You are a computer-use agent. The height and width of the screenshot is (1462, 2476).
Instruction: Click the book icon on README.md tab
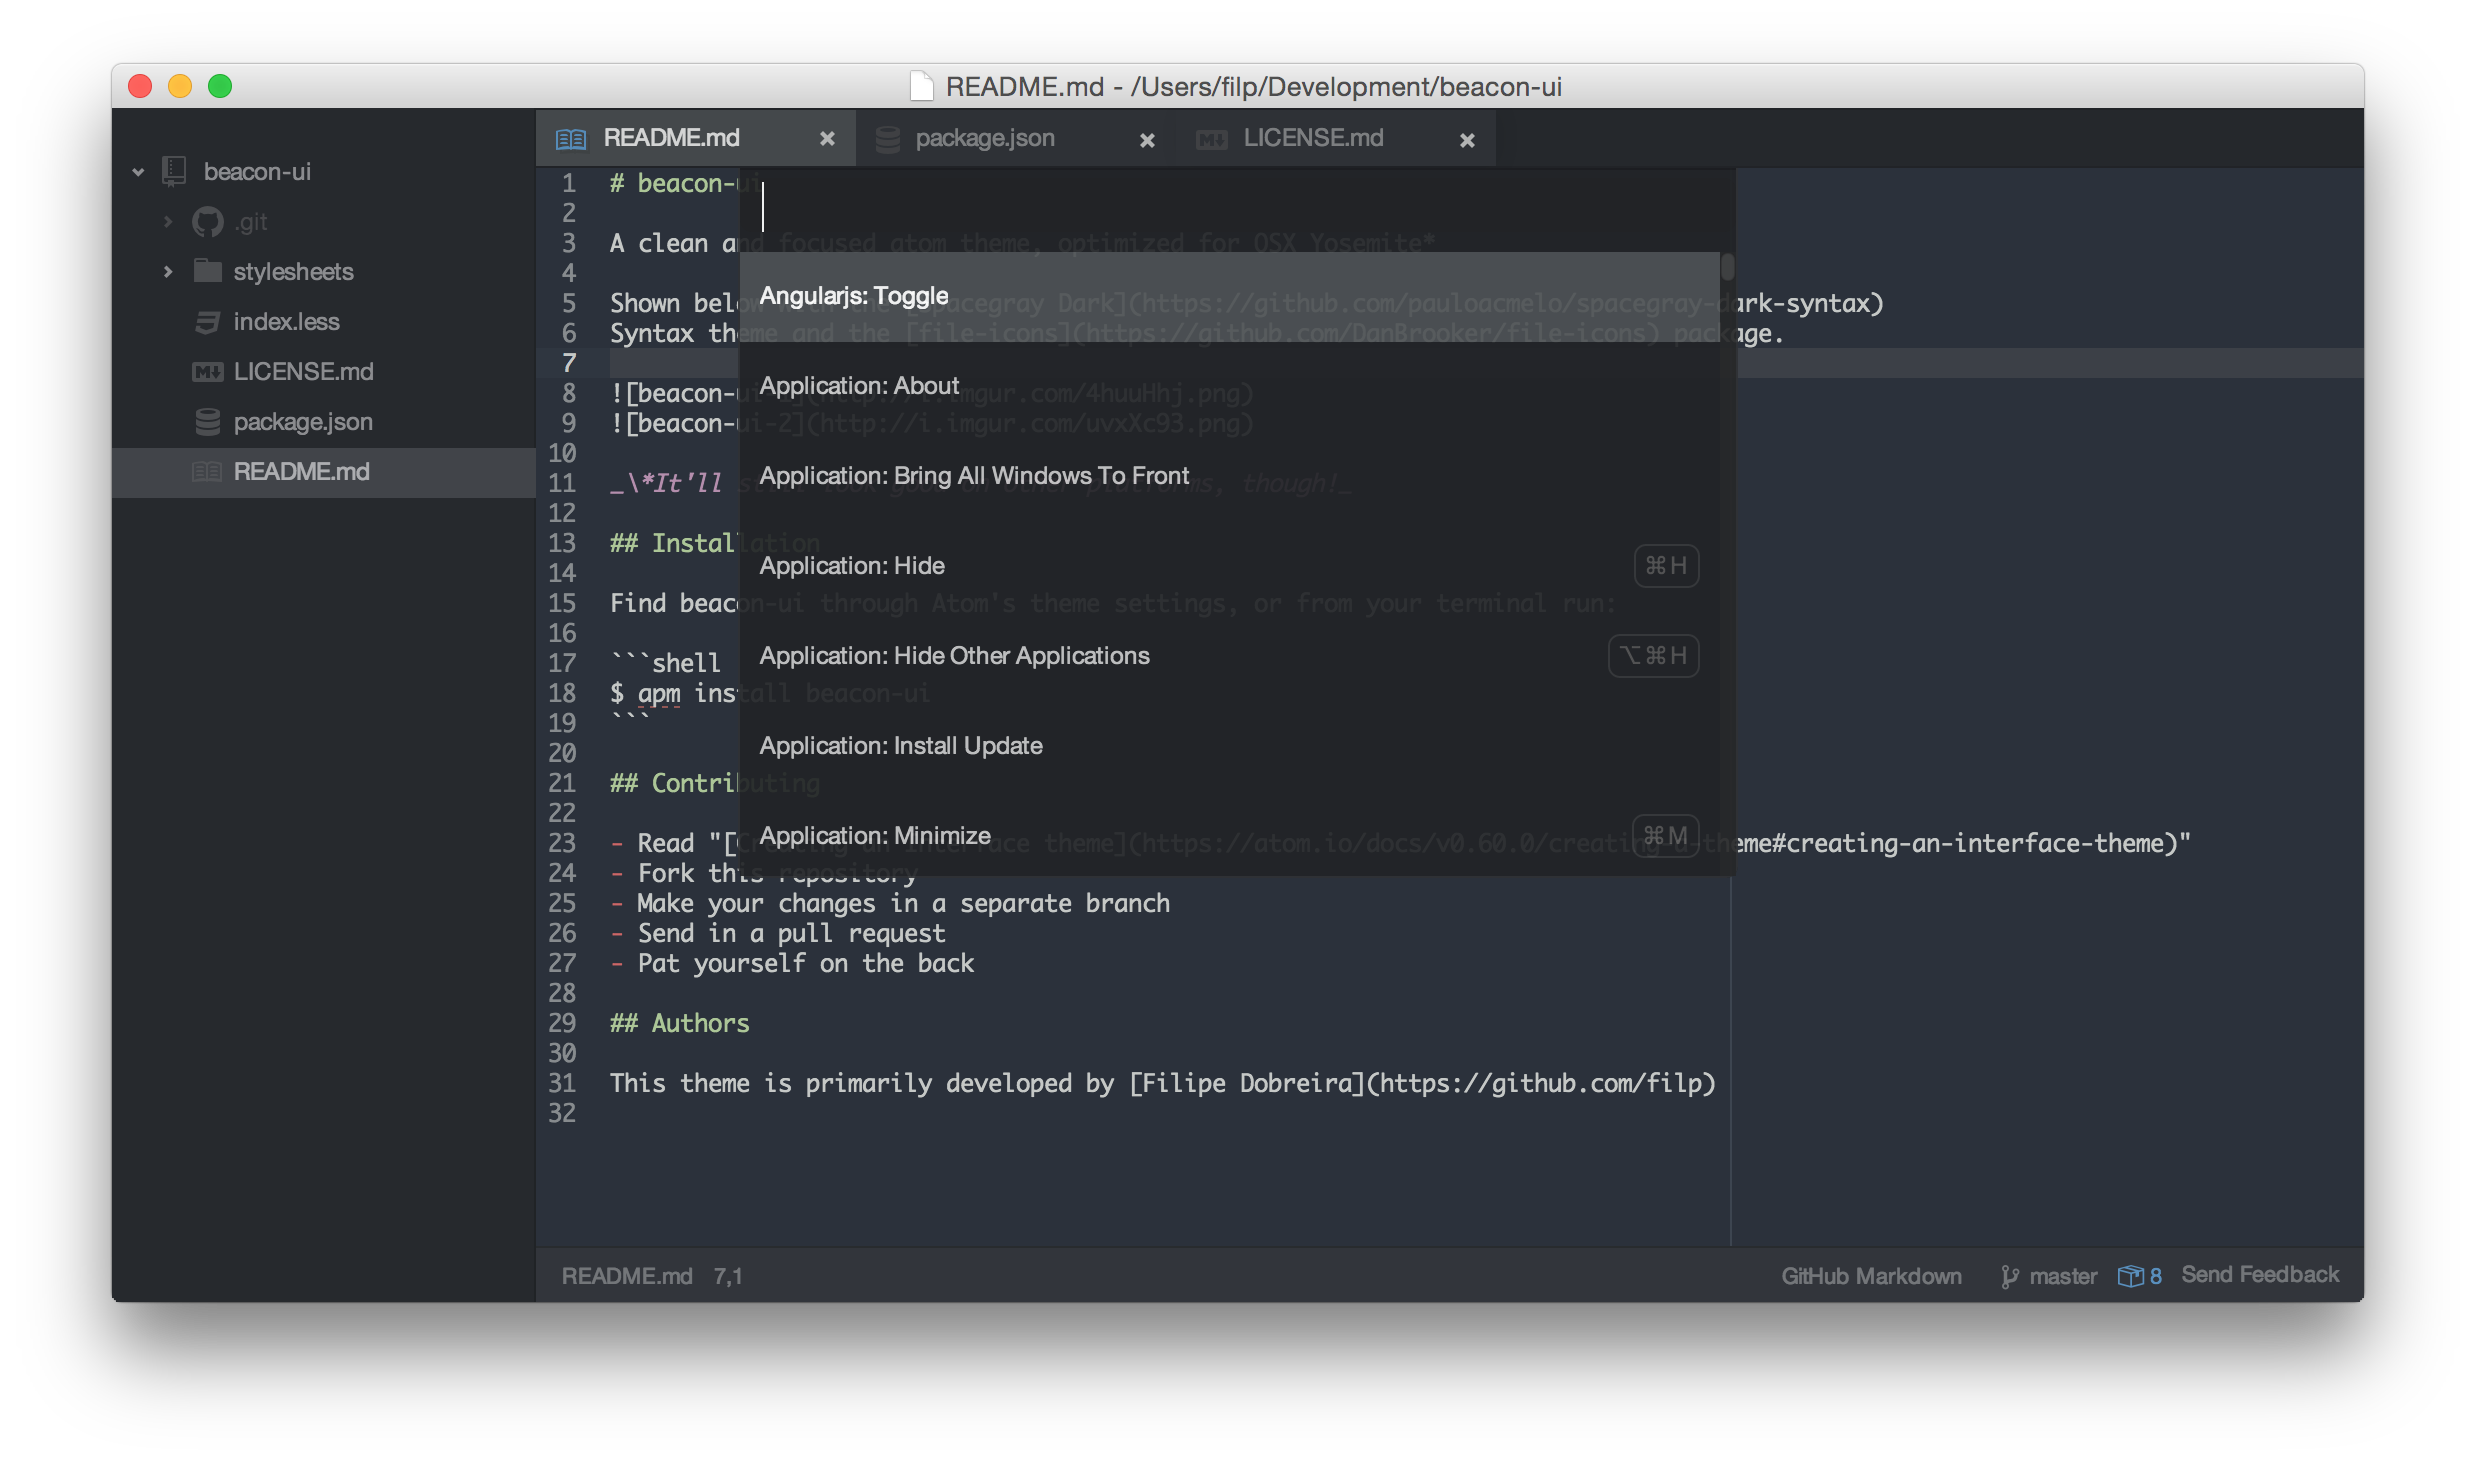tap(571, 138)
